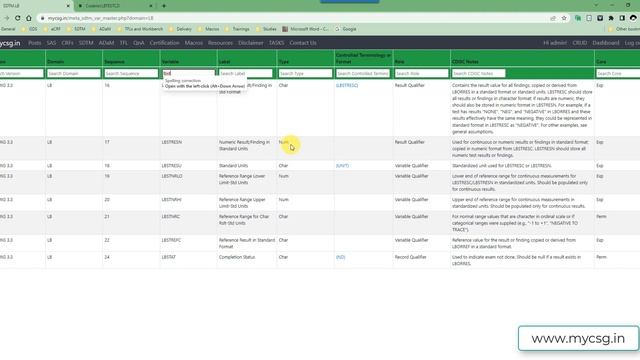This screenshot has width=640, height=360.
Task: Open the Studies bookmarks folder
Action: pyautogui.click(x=266, y=29)
